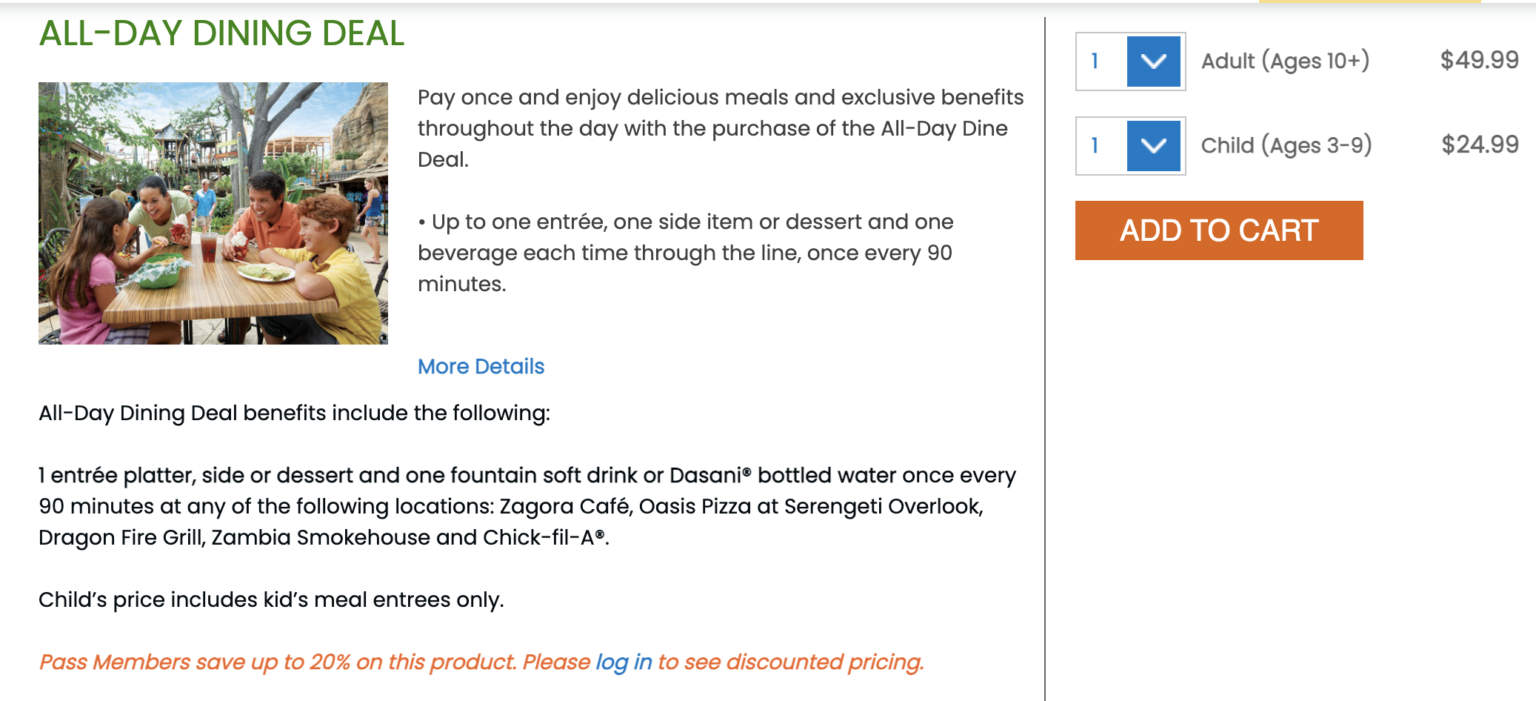Click the ALL-DAY DINING DEAL heading

222,34
